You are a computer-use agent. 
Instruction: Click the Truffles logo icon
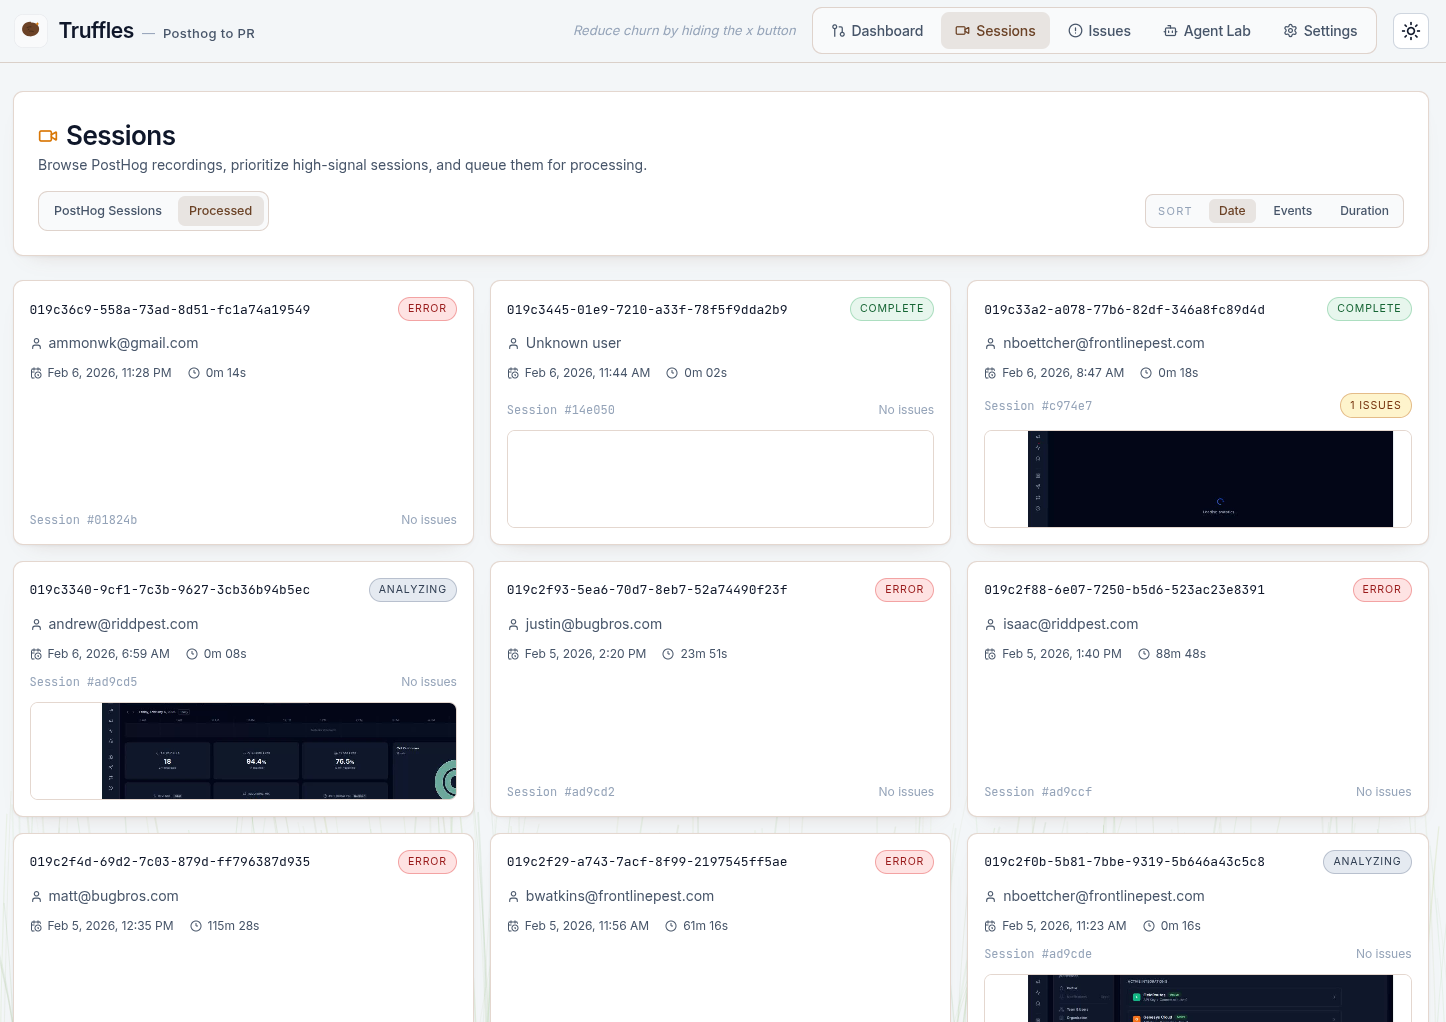[31, 30]
